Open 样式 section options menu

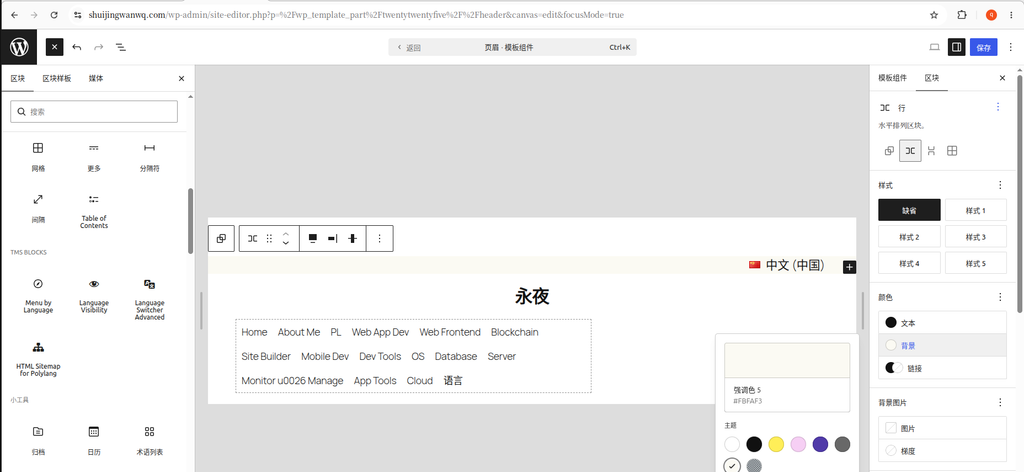pyautogui.click(x=1000, y=185)
